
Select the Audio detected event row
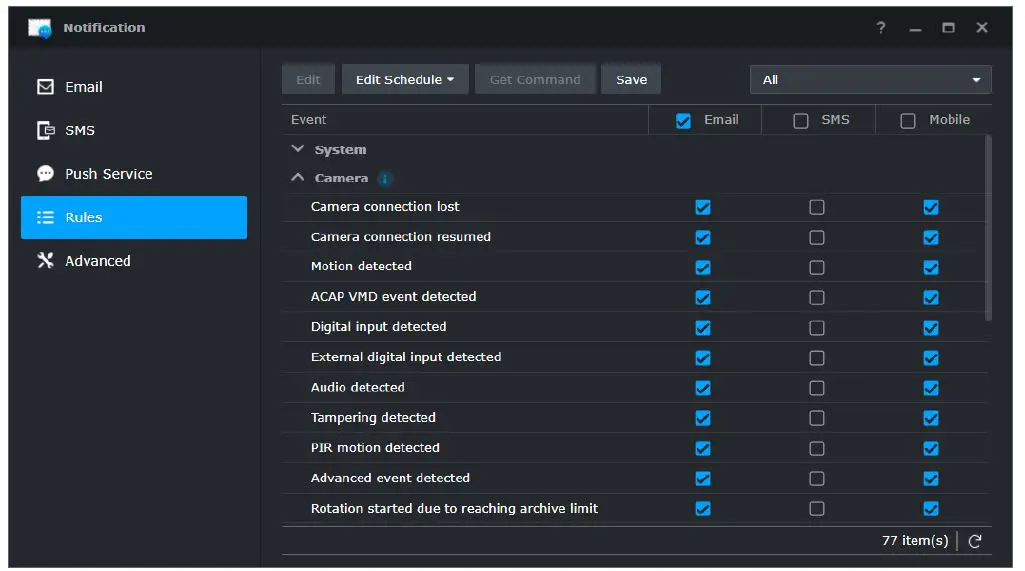[633, 388]
